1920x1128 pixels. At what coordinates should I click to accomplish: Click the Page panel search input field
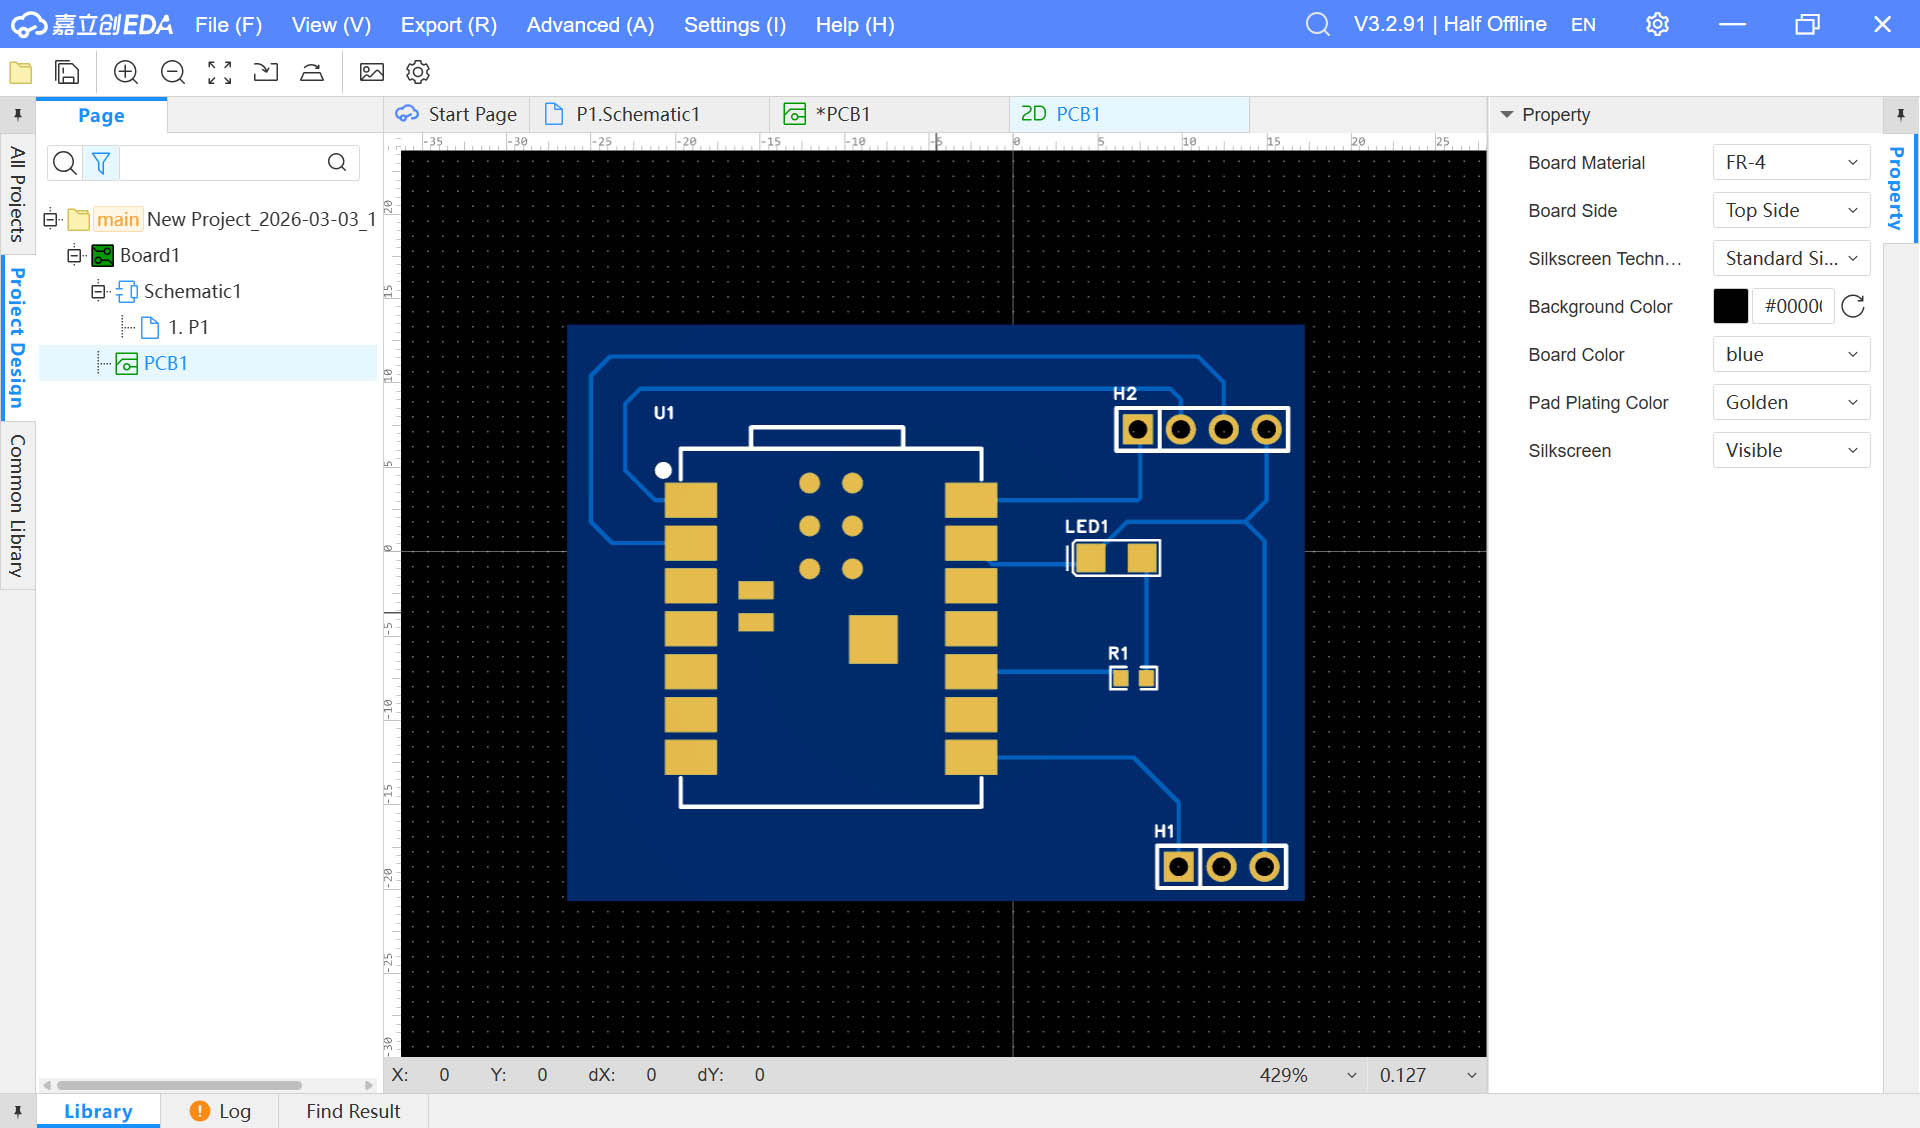(x=220, y=163)
